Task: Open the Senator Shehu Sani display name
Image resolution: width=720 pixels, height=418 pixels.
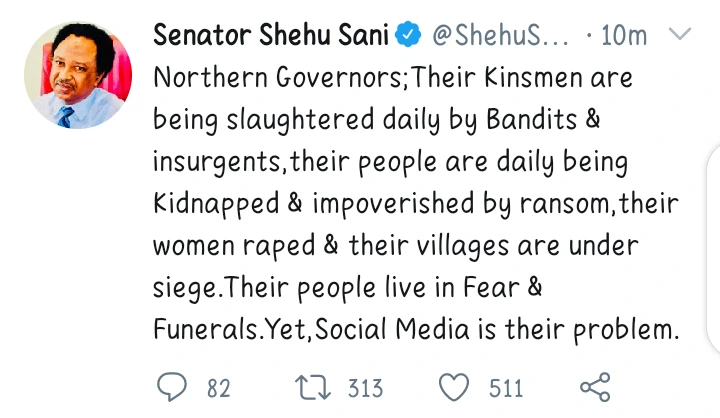Action: (270, 36)
